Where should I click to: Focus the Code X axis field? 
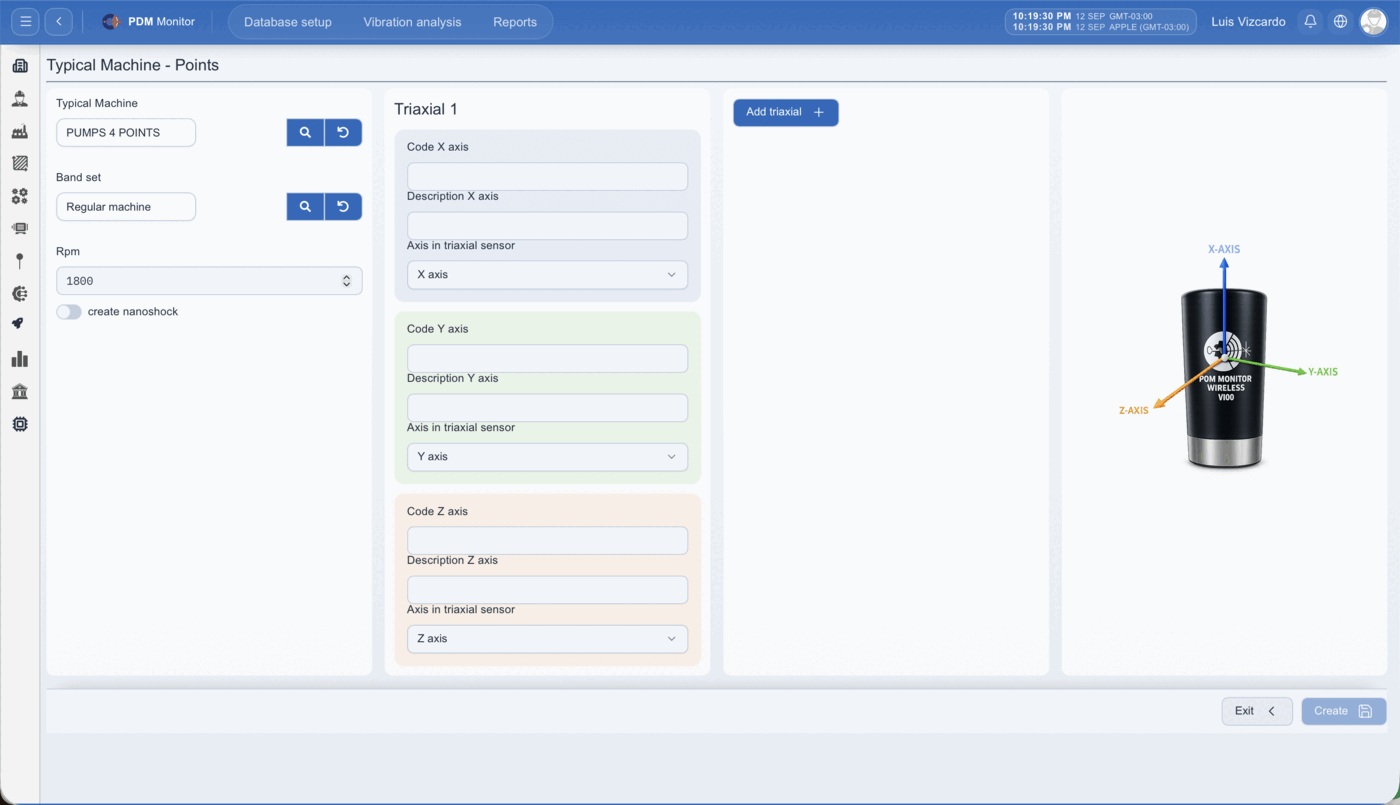tap(547, 177)
